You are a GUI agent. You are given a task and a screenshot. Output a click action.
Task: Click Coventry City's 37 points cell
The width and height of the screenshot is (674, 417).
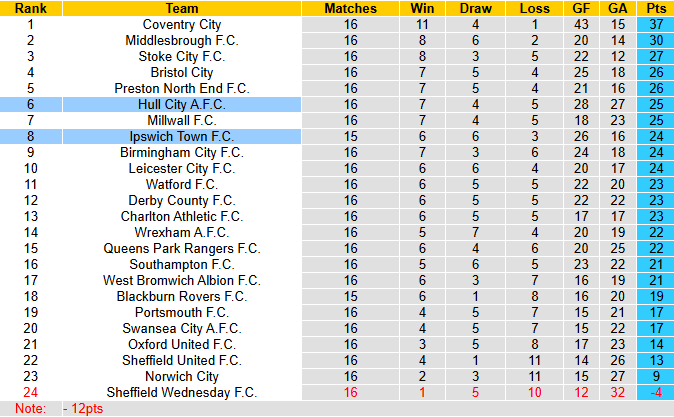[x=654, y=24]
